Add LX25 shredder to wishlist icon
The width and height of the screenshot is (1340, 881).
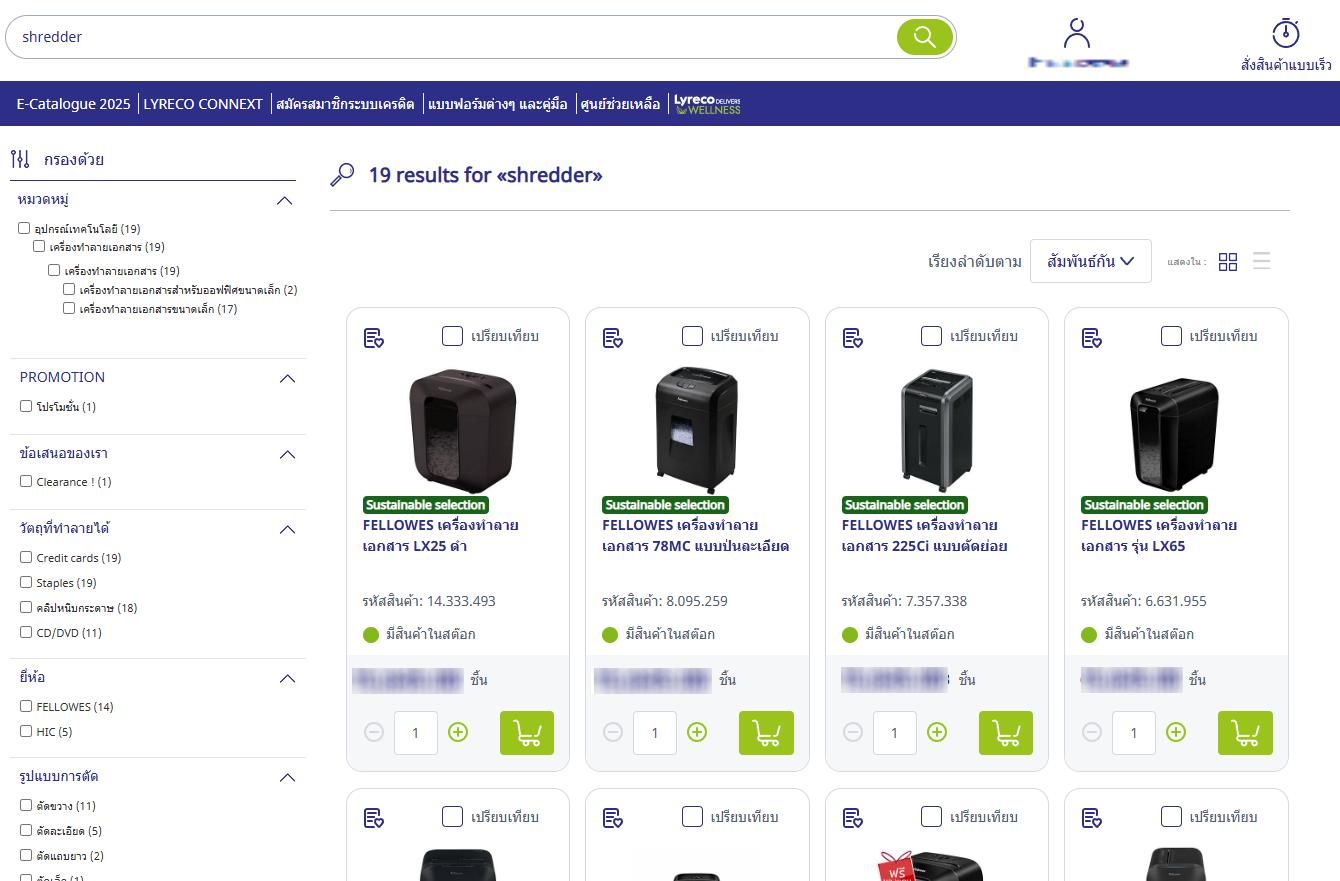pos(374,338)
